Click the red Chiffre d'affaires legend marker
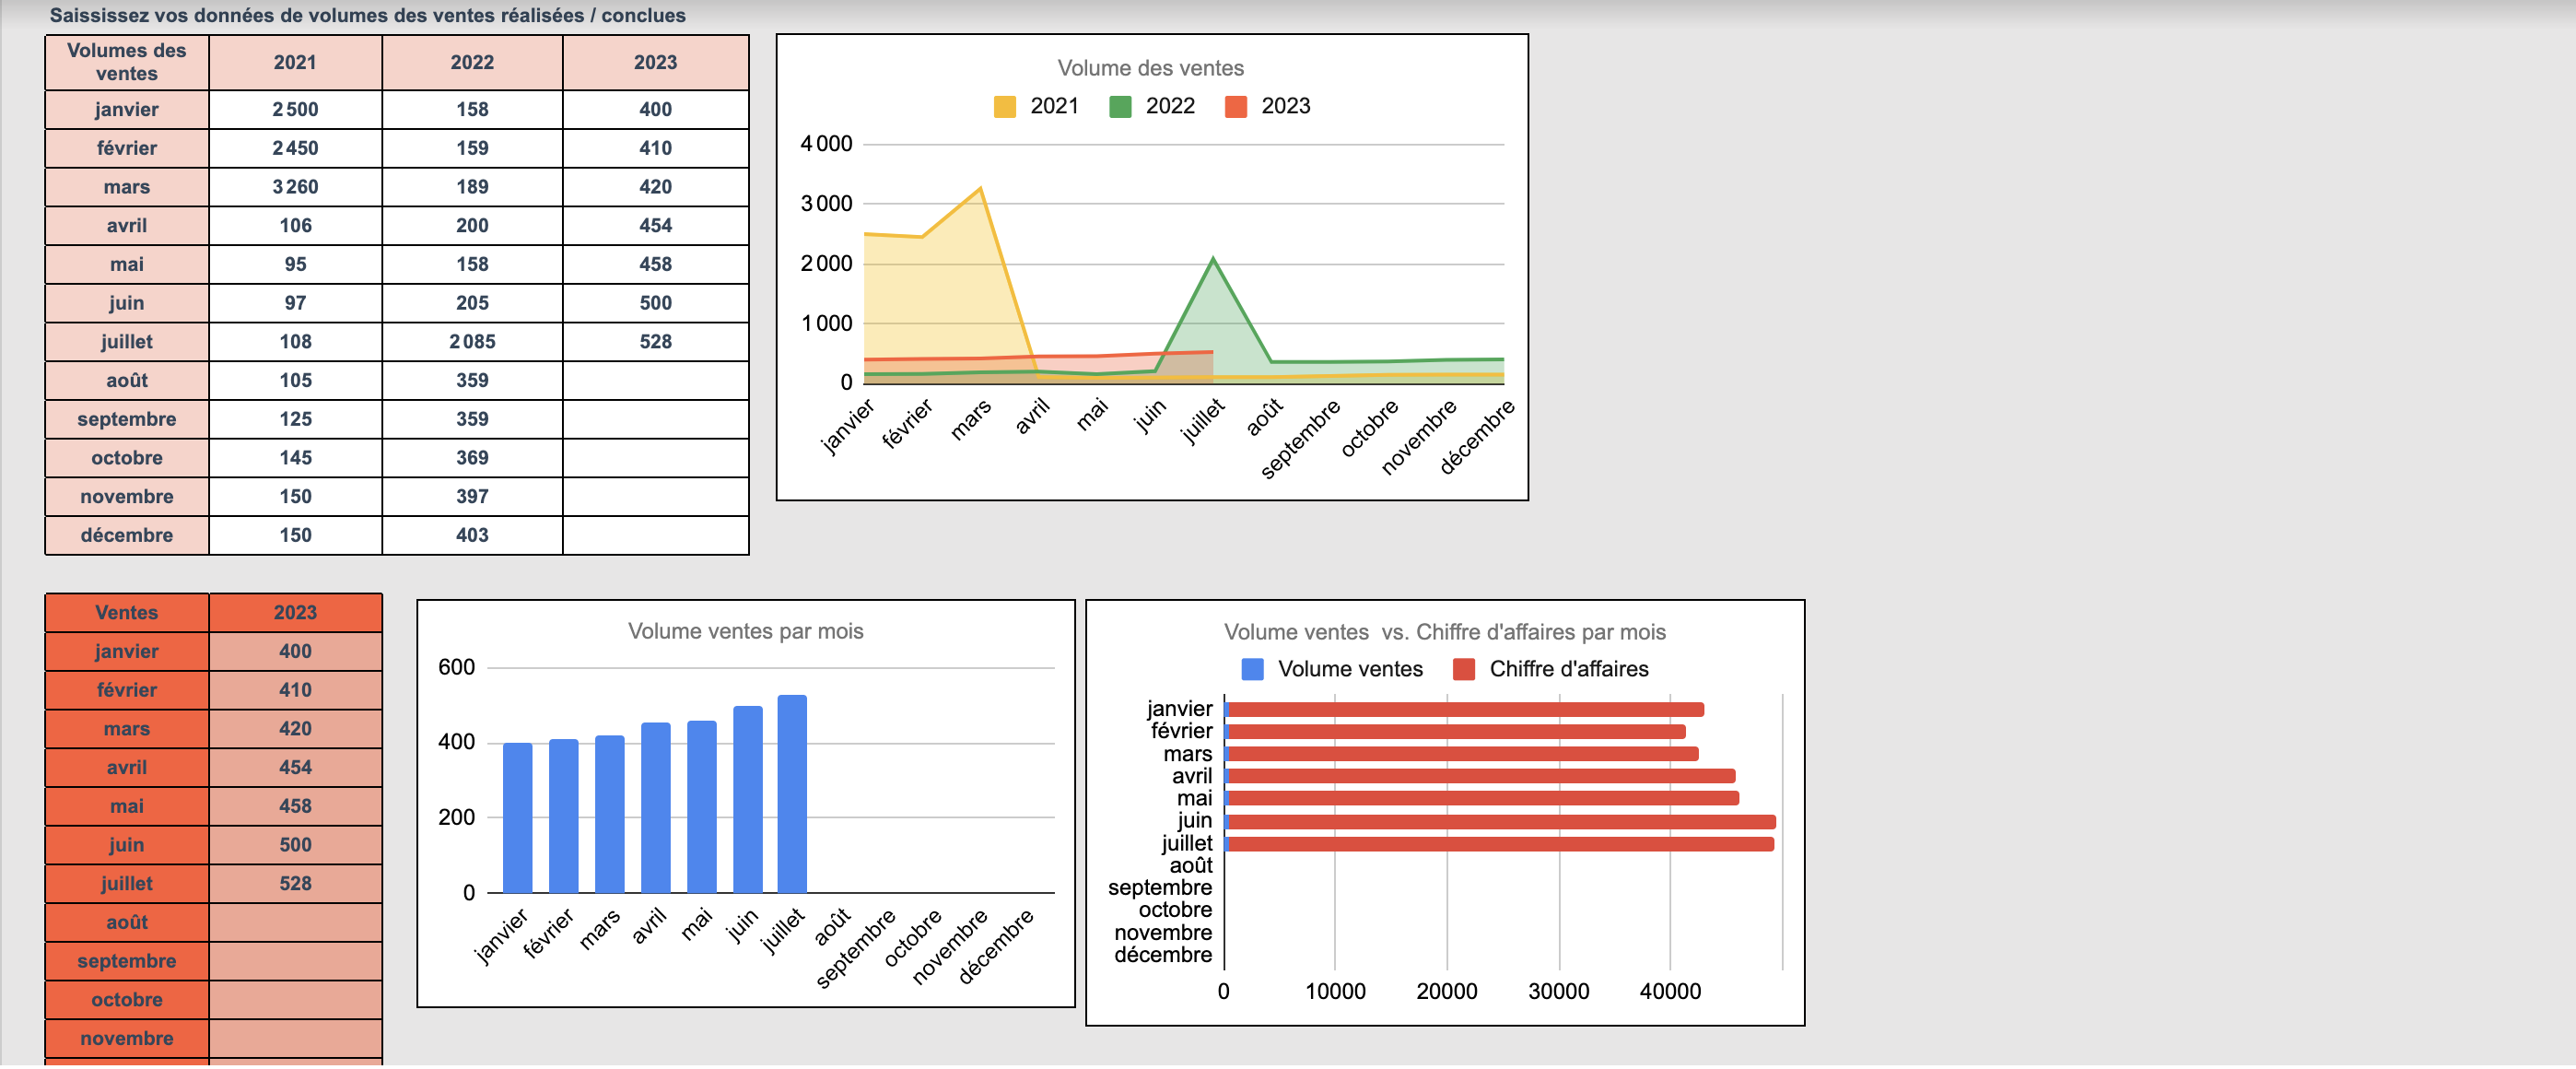The height and width of the screenshot is (1069, 2576). [1467, 669]
